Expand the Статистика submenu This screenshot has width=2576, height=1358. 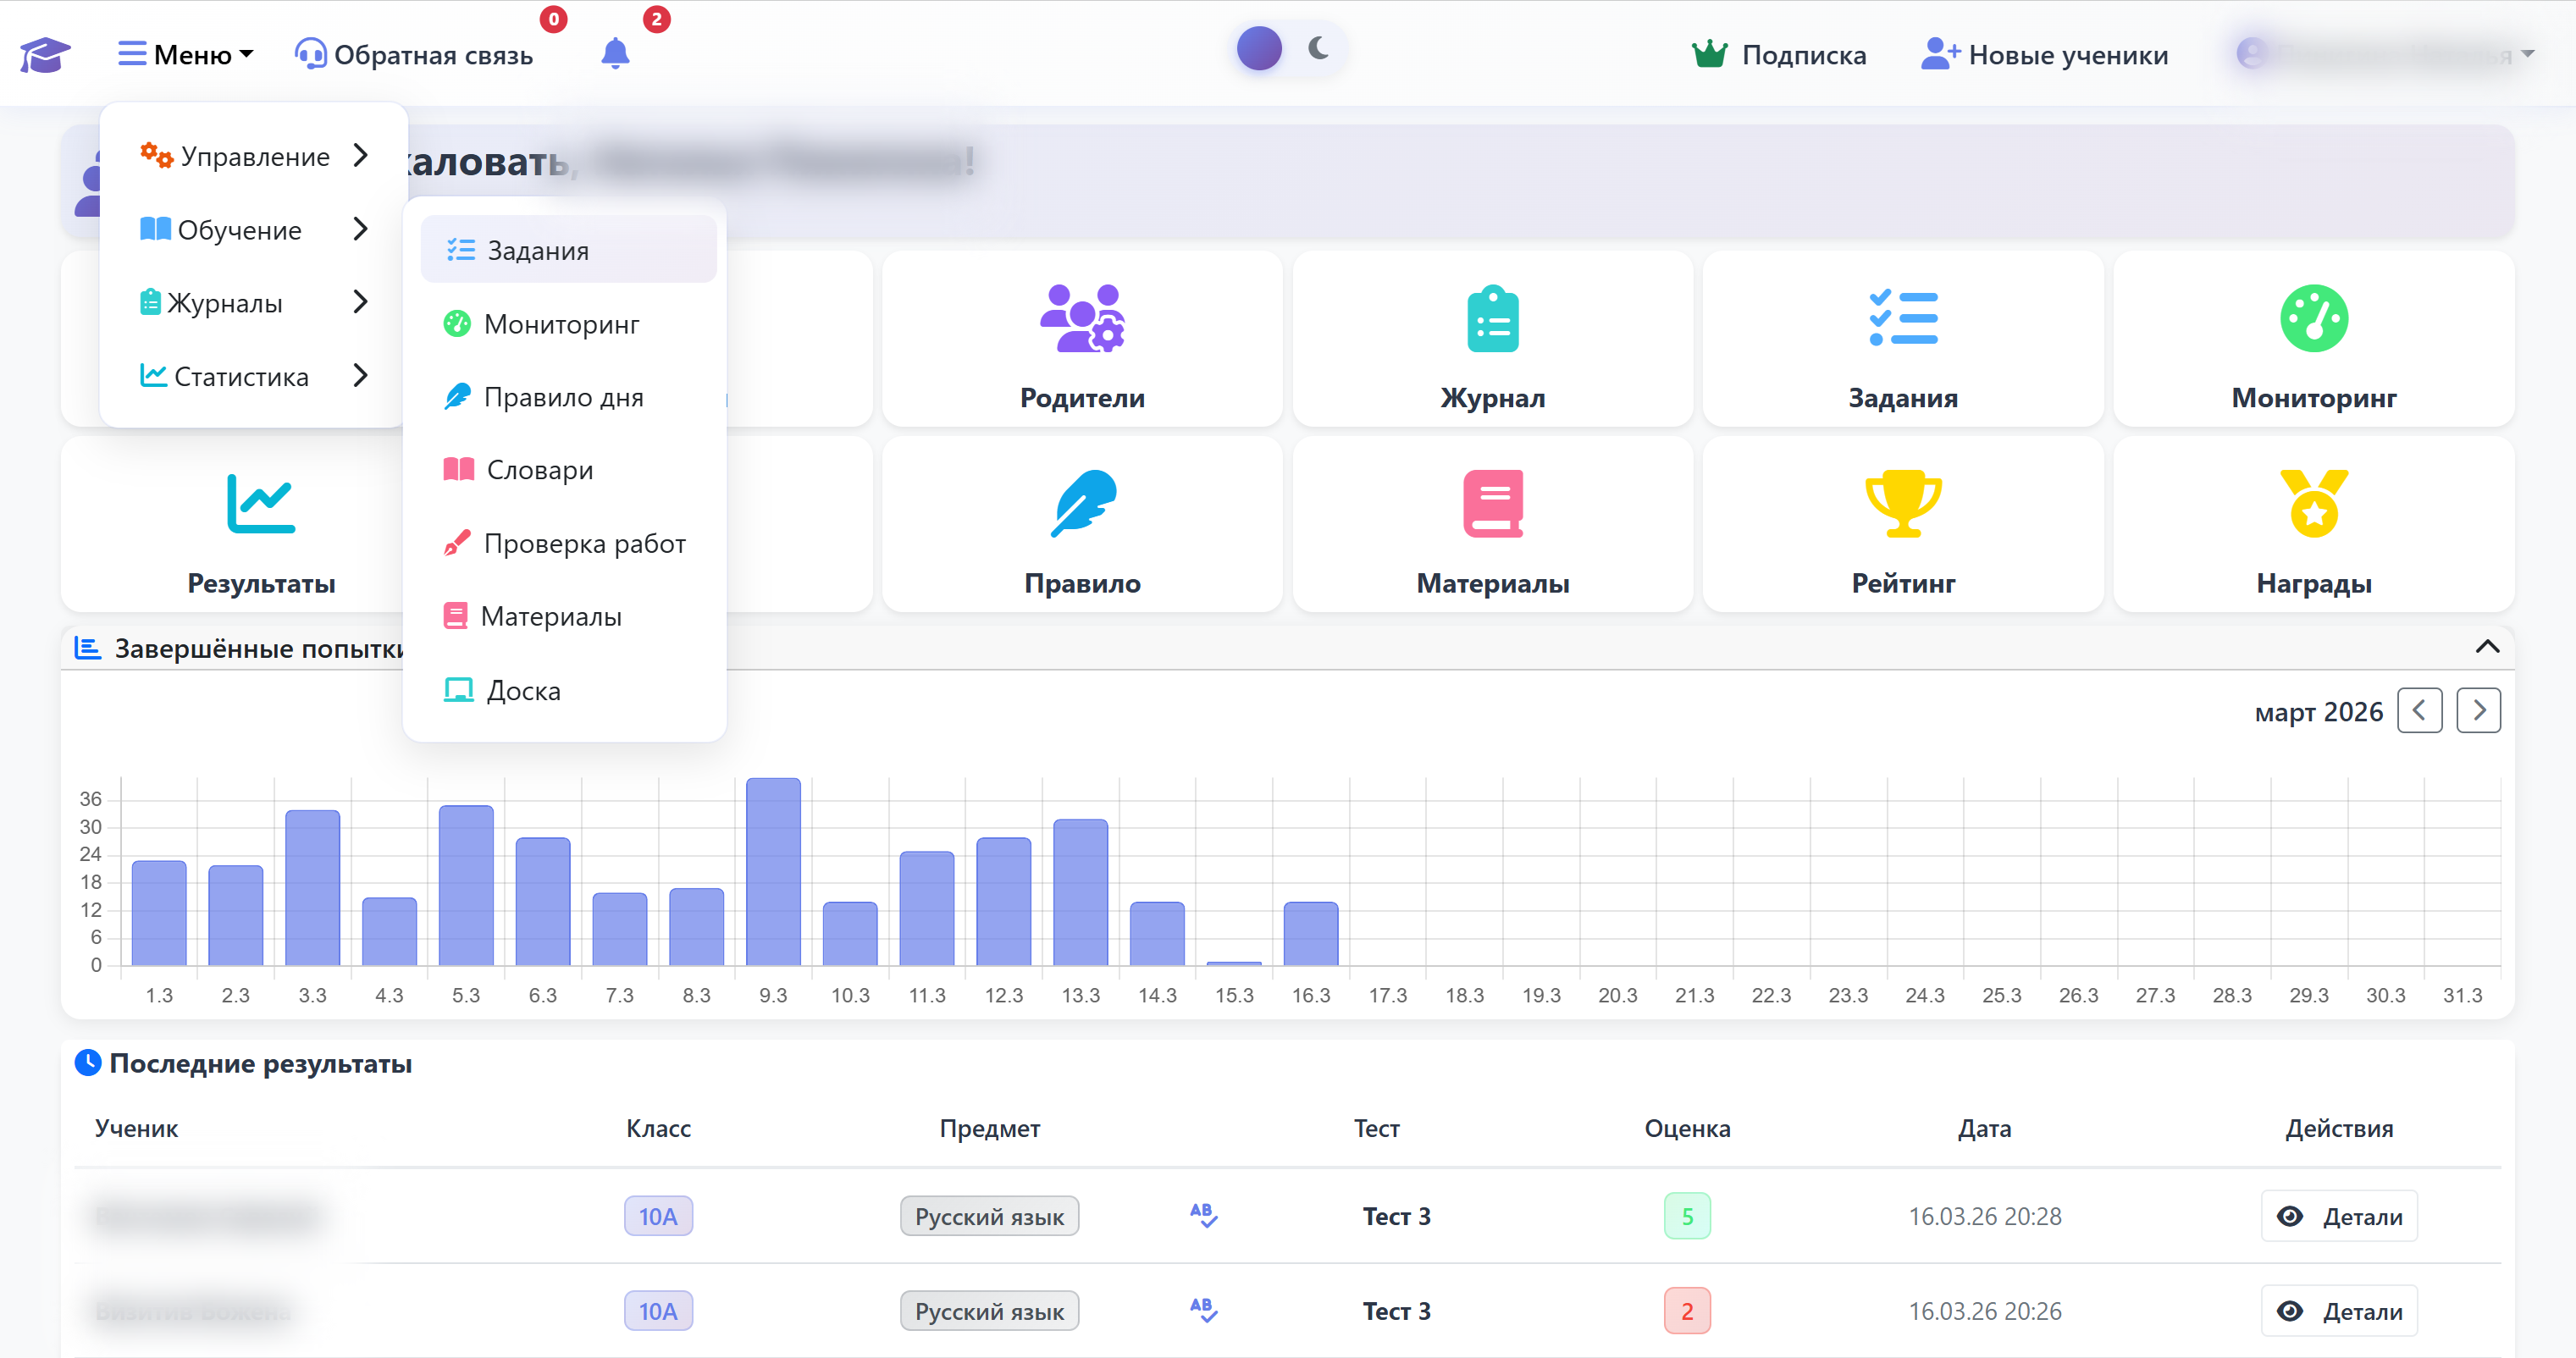[254, 376]
